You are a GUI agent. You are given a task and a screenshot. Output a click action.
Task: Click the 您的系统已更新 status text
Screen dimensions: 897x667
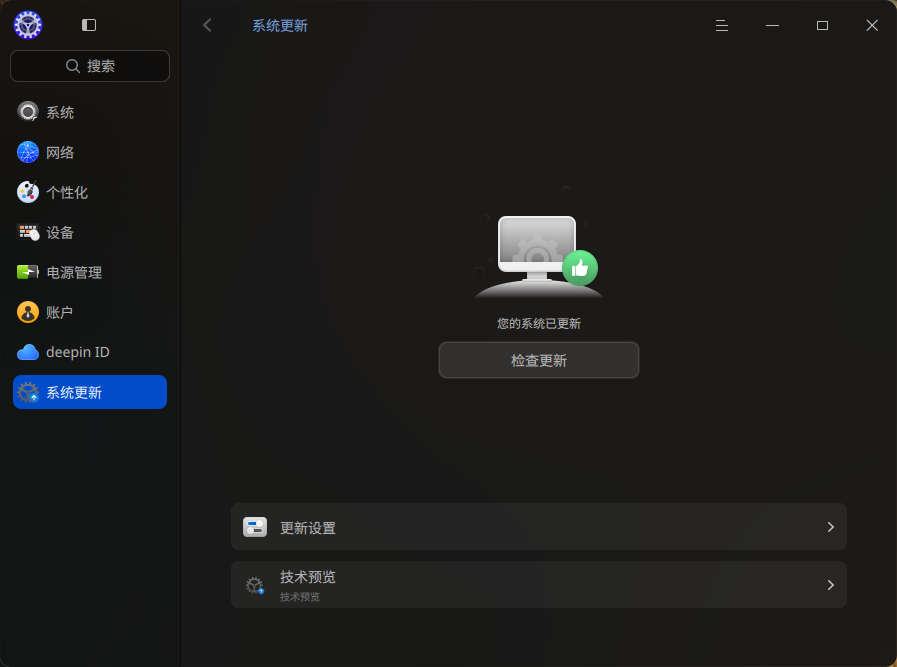(x=539, y=324)
